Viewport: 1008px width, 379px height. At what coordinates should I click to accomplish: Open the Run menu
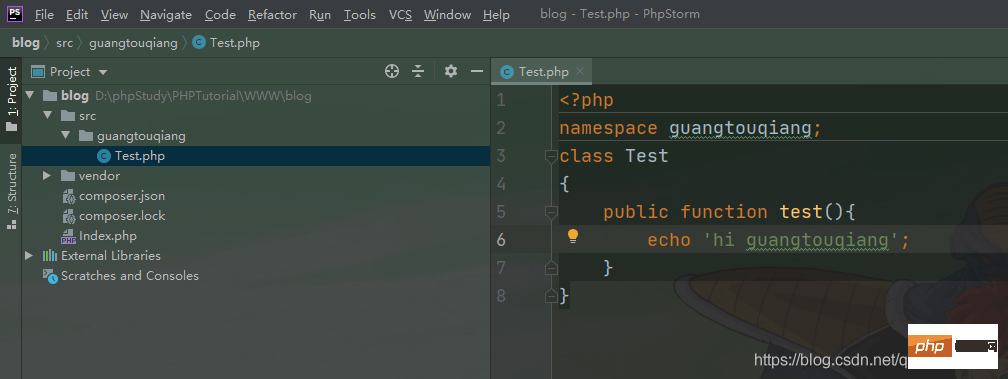point(320,14)
